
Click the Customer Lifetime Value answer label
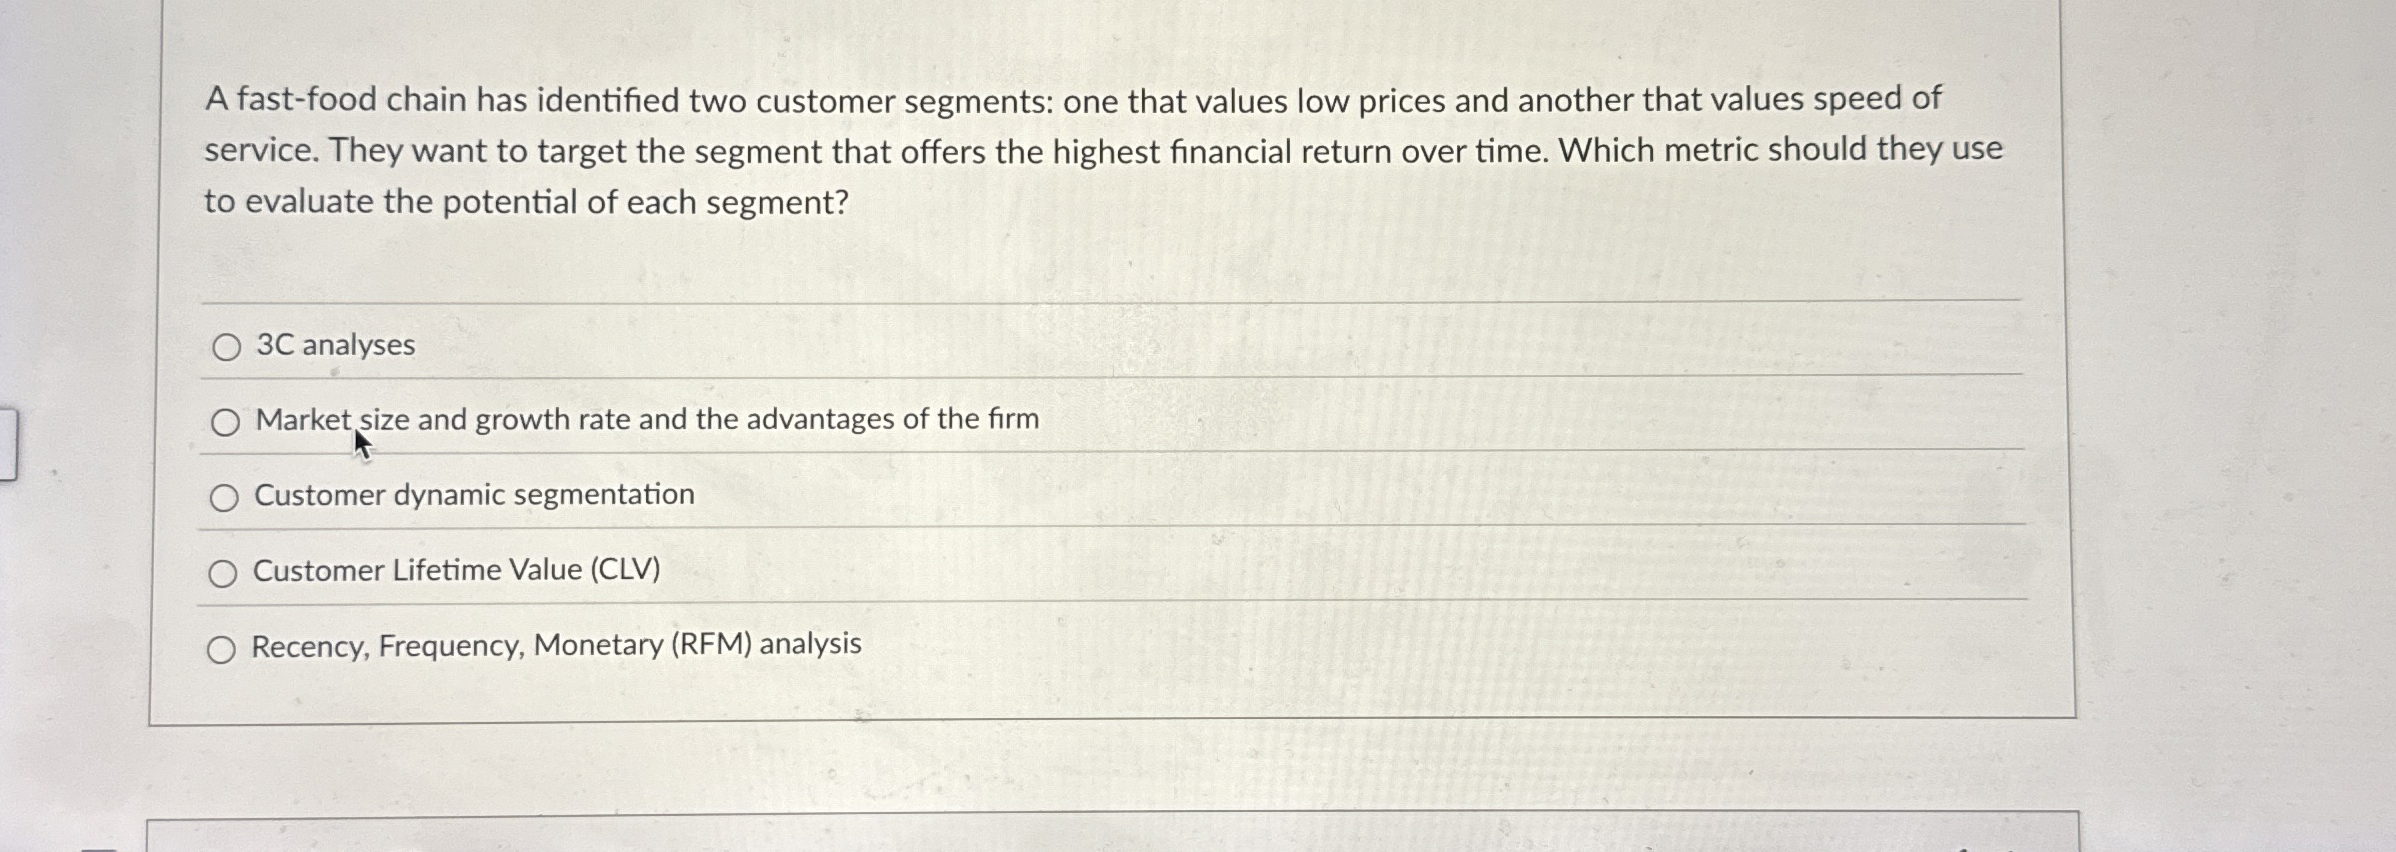(455, 571)
